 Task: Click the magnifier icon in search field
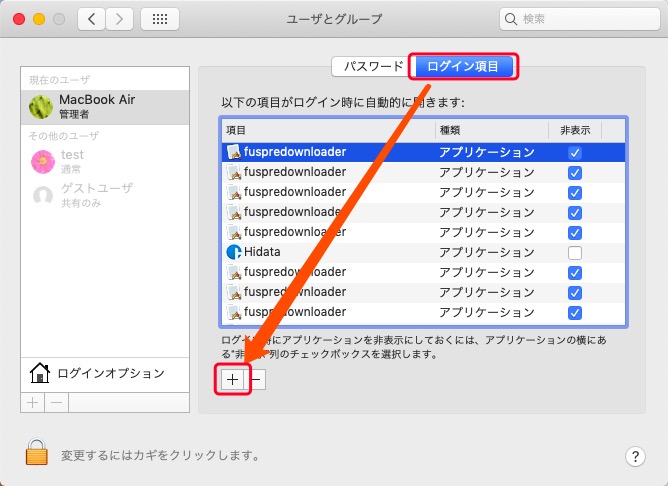pyautogui.click(x=510, y=19)
